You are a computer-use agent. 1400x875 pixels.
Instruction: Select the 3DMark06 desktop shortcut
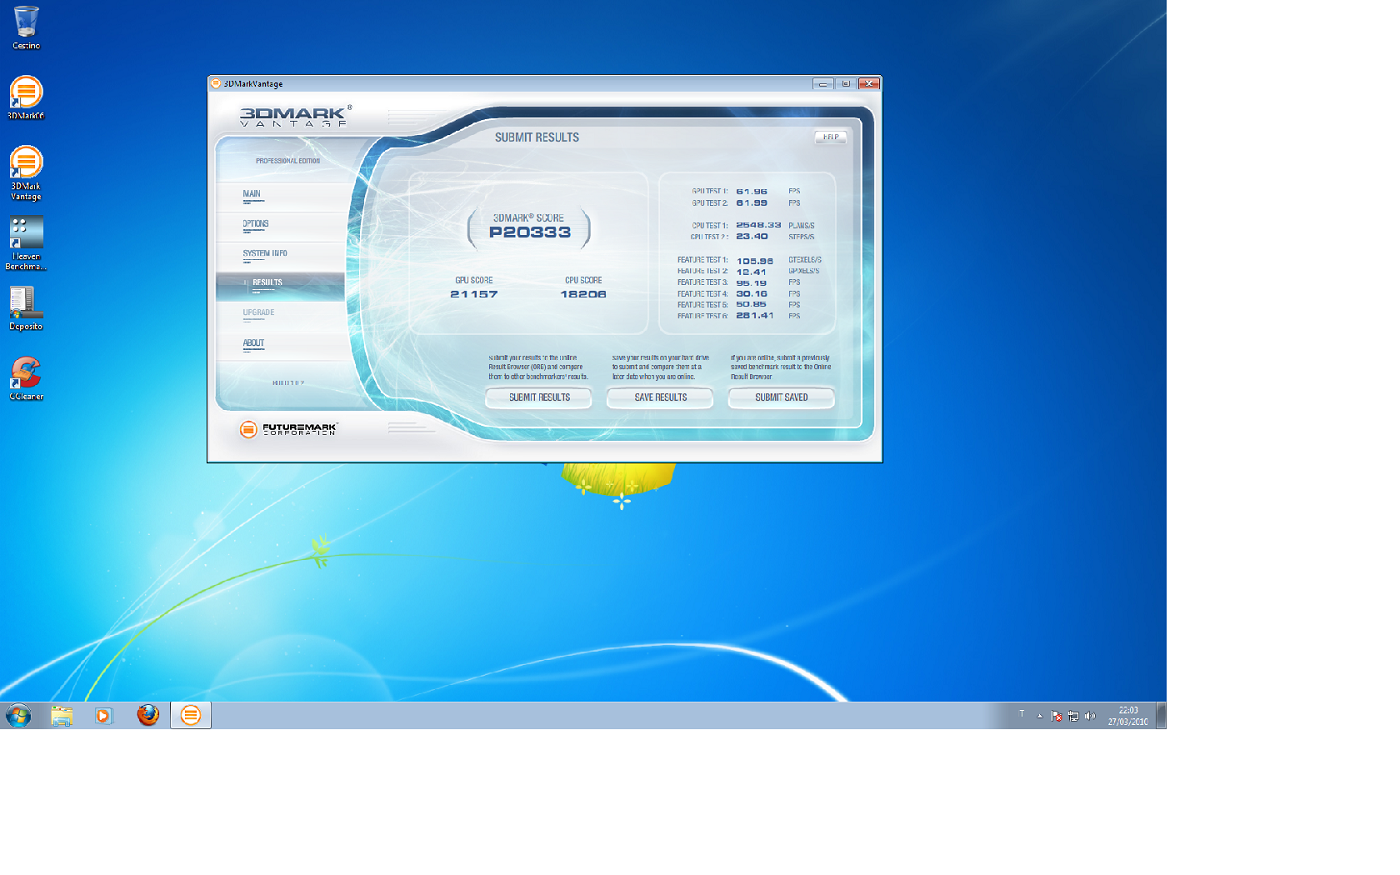tap(26, 95)
